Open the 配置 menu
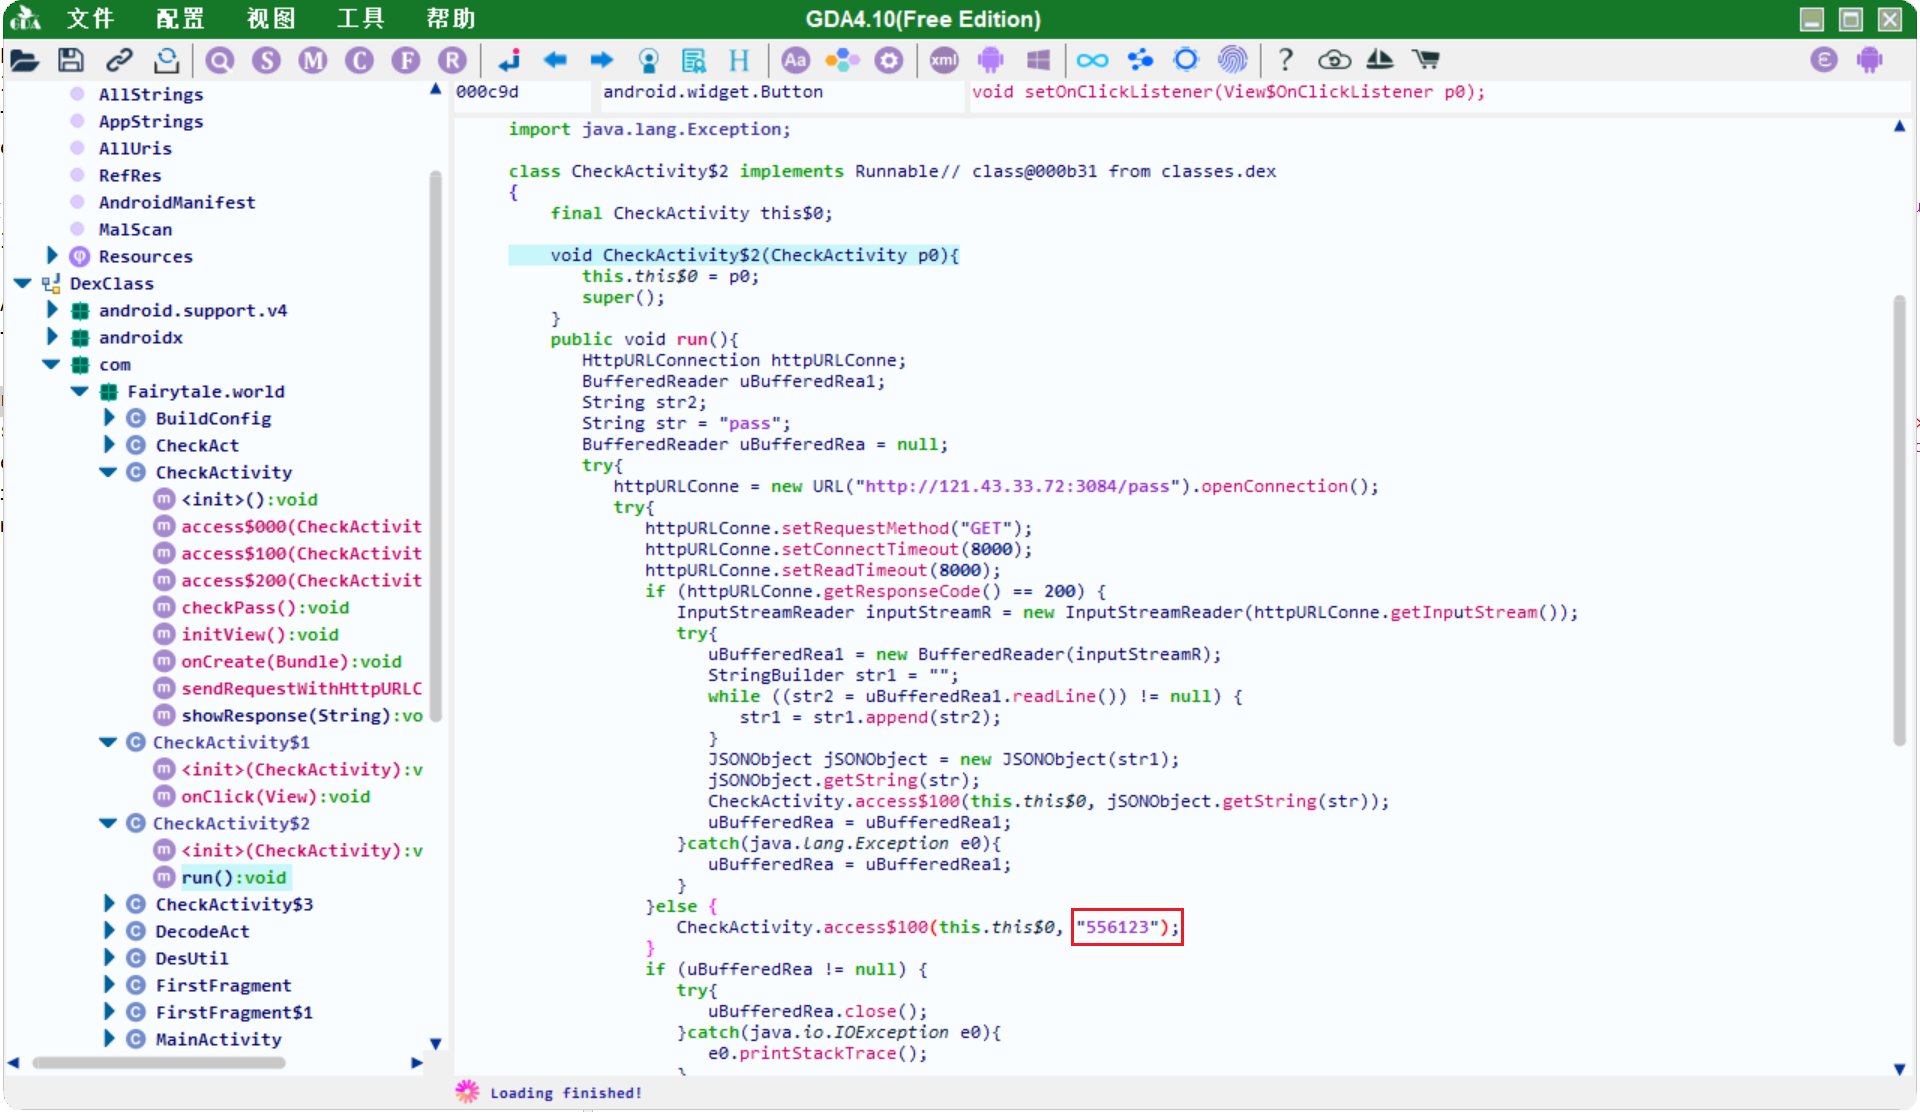The image size is (1920, 1112). [x=181, y=19]
